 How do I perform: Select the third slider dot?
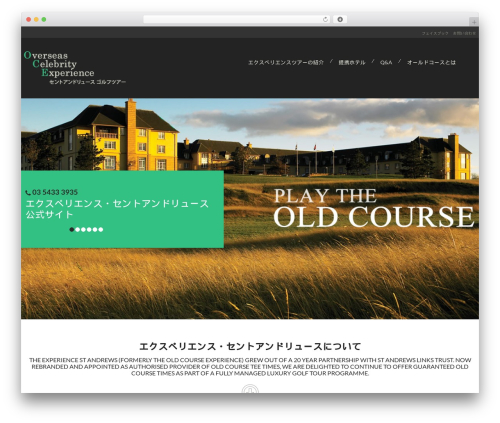point(83,229)
